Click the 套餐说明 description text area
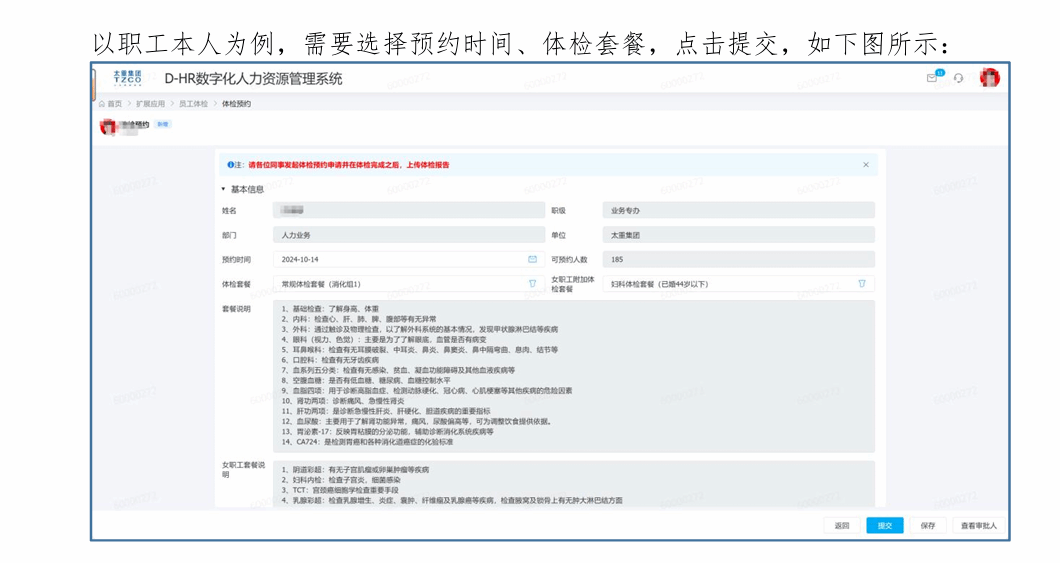The image size is (1060, 563). tap(573, 376)
